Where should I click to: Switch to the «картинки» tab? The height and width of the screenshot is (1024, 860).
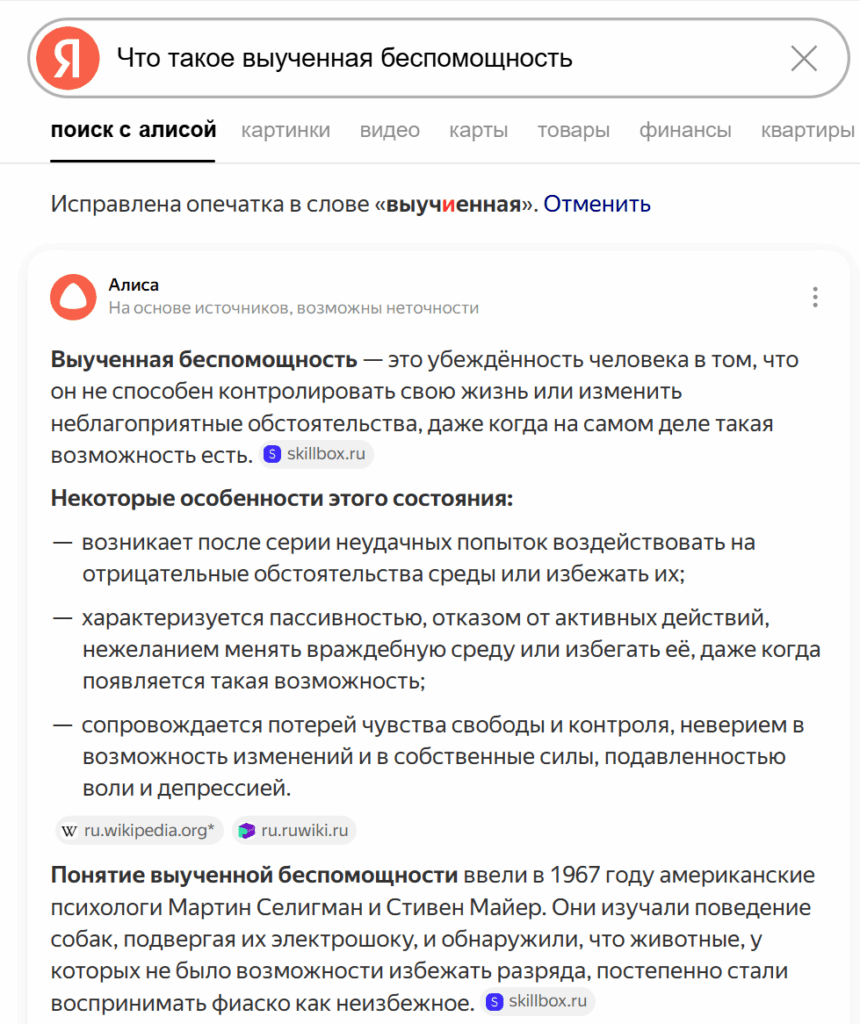click(285, 130)
